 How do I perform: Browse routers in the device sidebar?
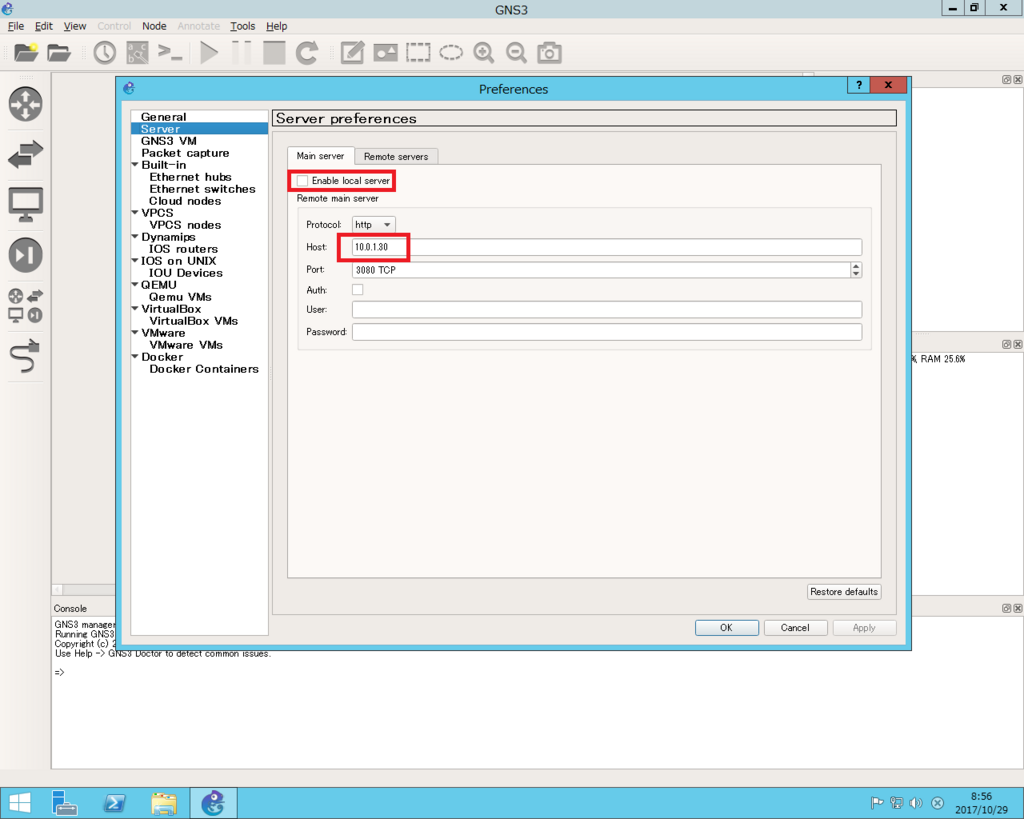pos(25,104)
